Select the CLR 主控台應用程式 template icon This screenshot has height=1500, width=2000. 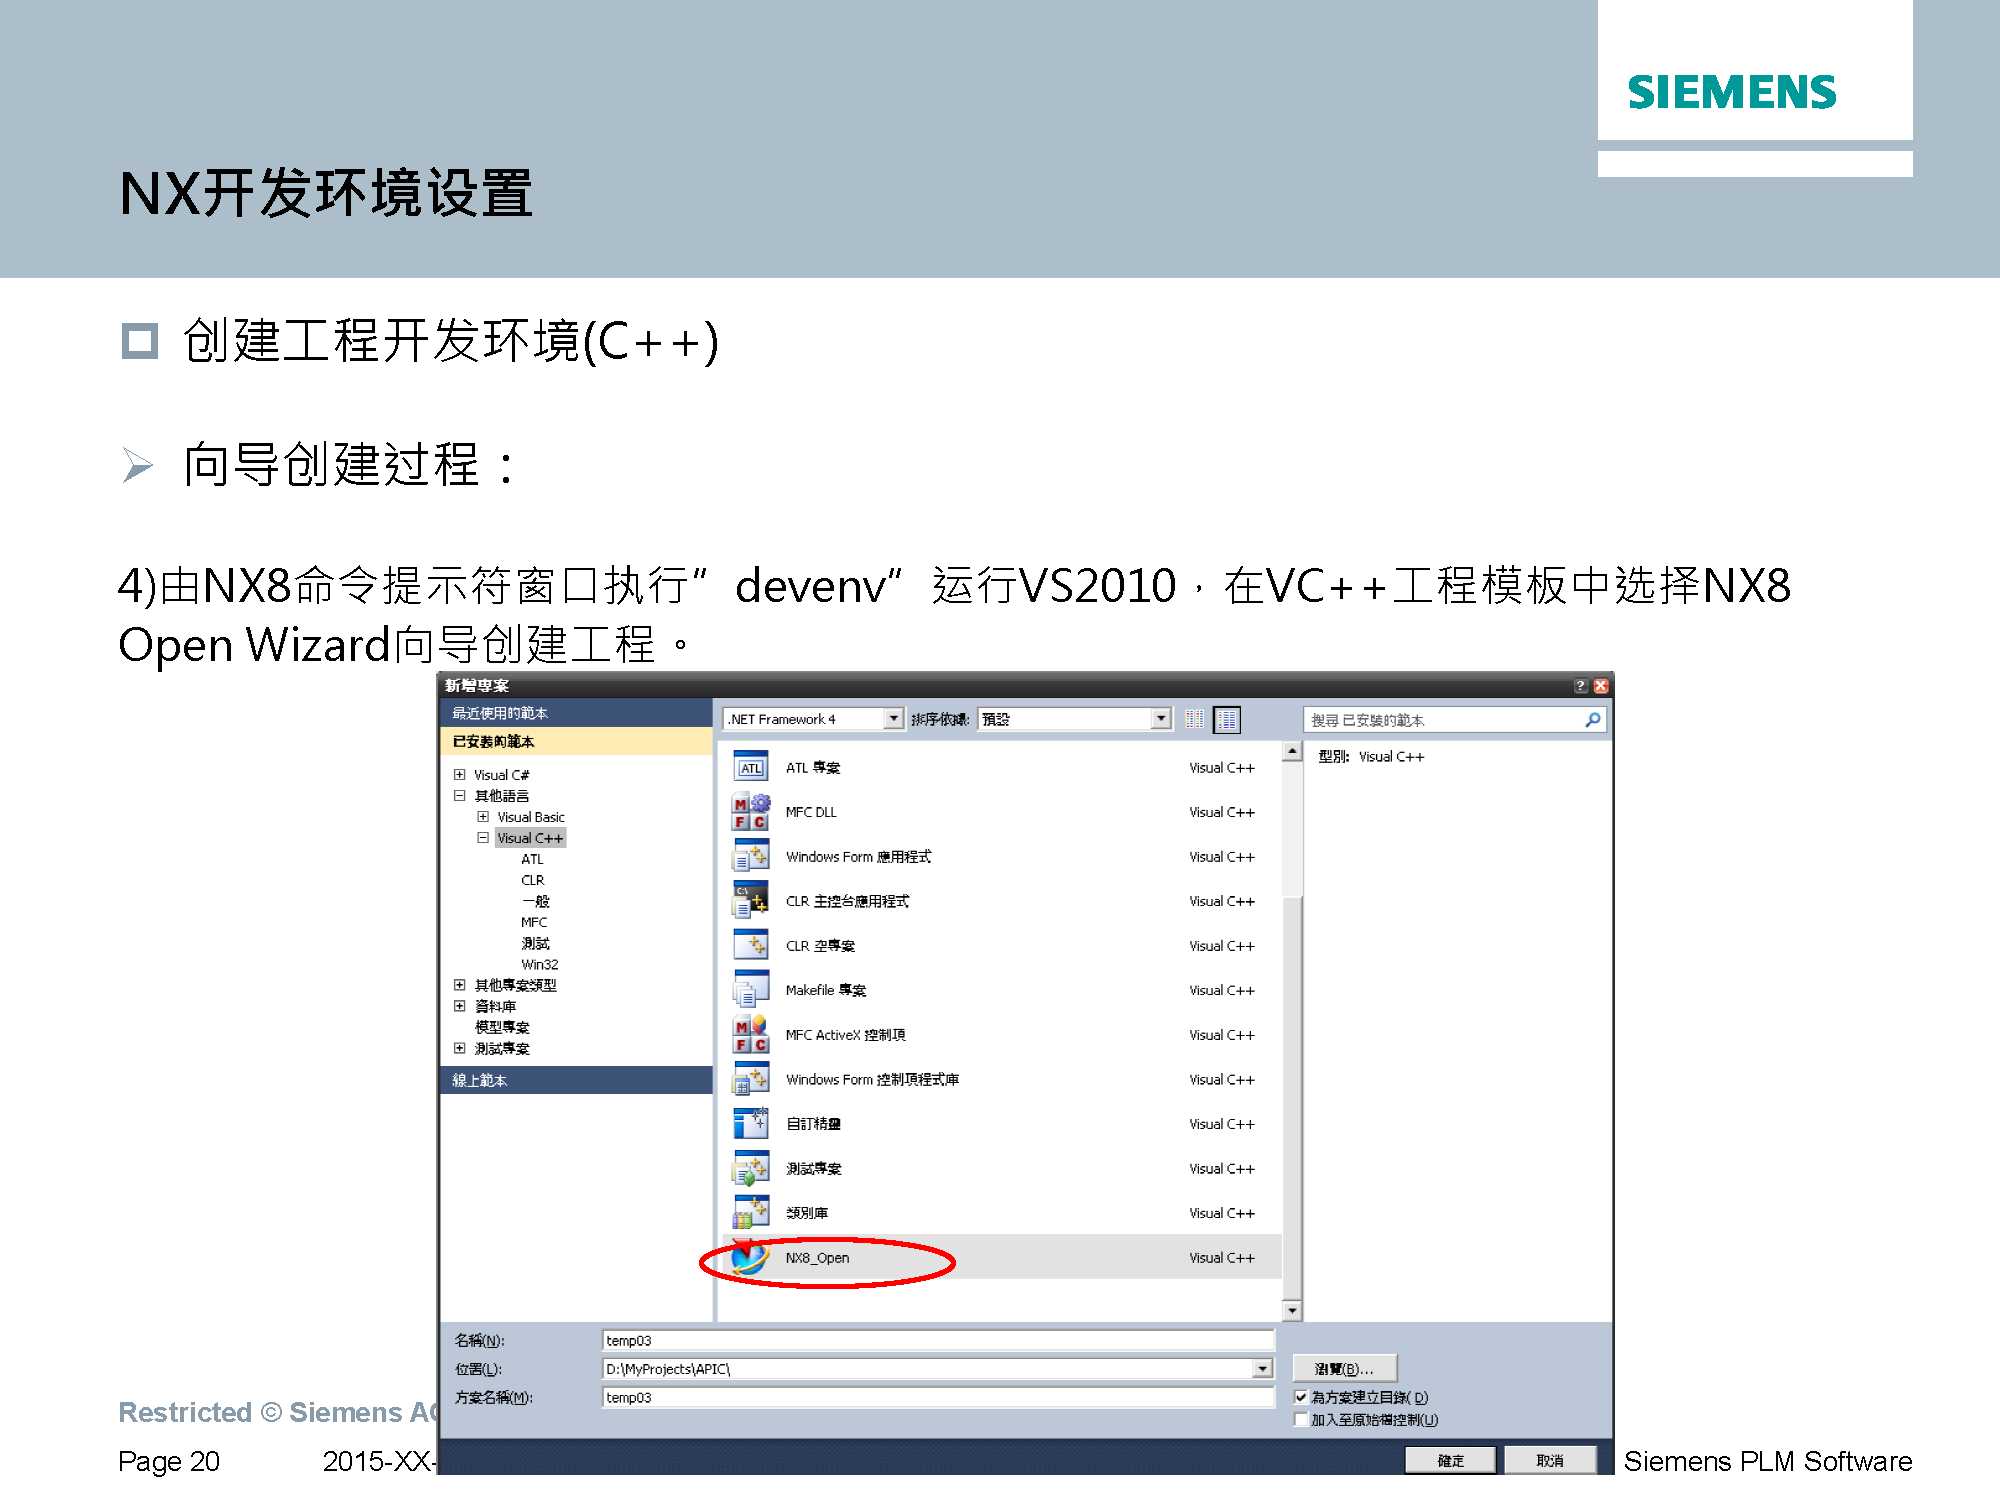point(751,901)
